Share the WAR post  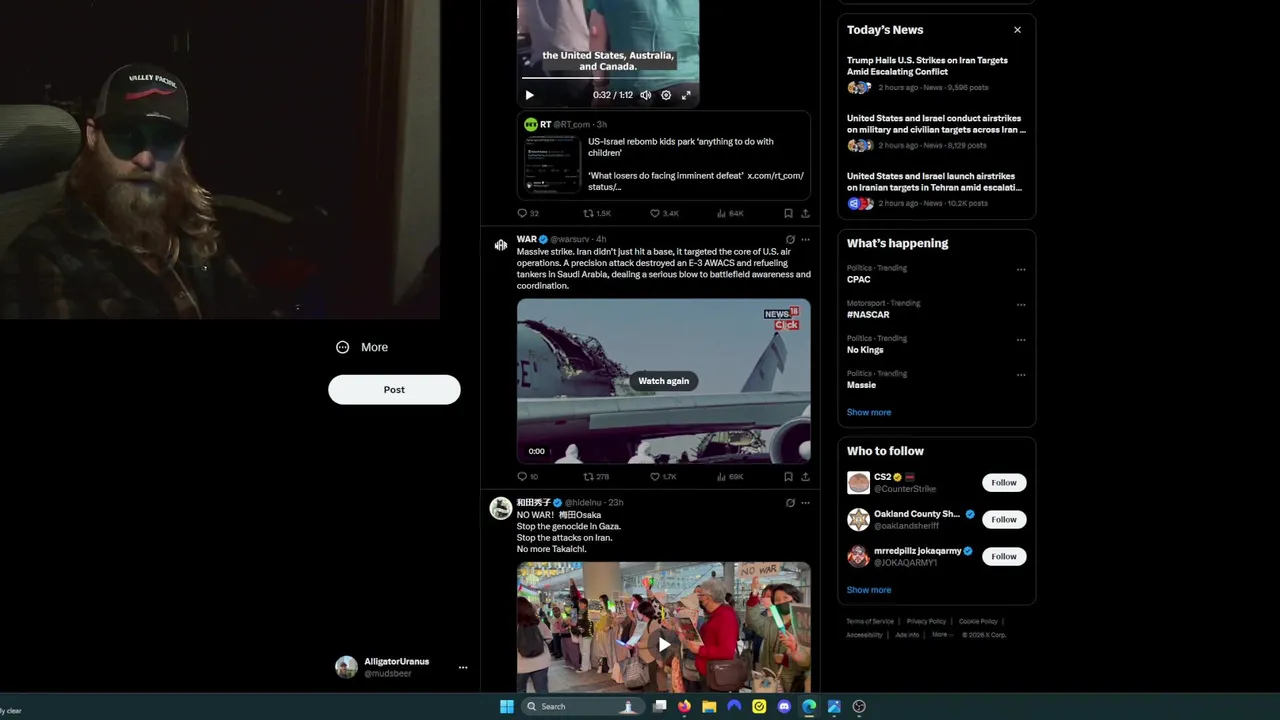tap(805, 477)
